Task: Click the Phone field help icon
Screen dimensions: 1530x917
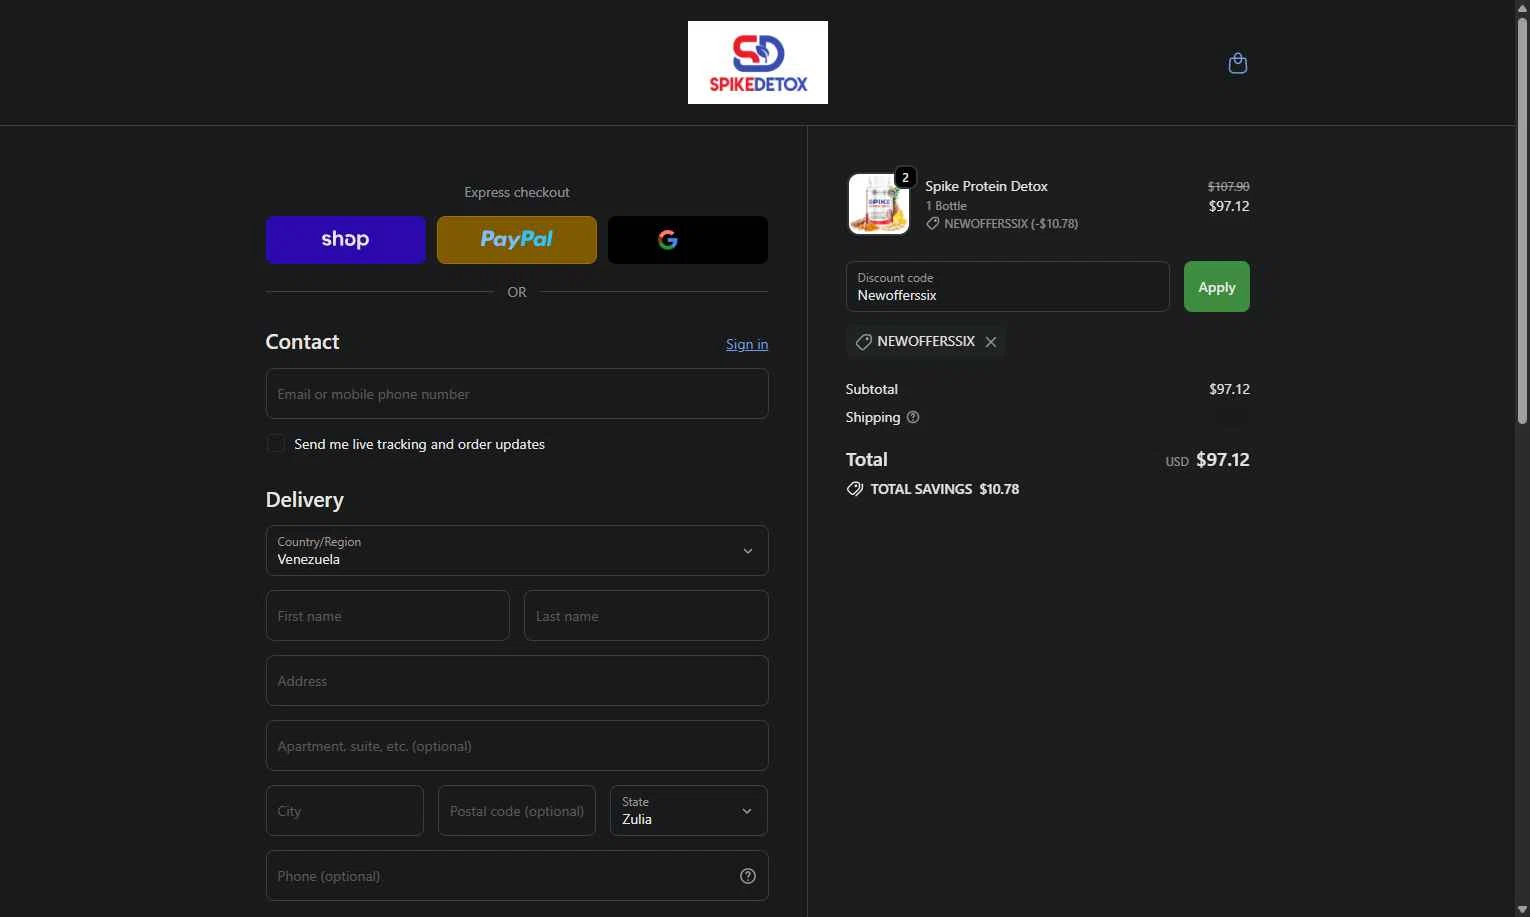Action: pyautogui.click(x=747, y=876)
